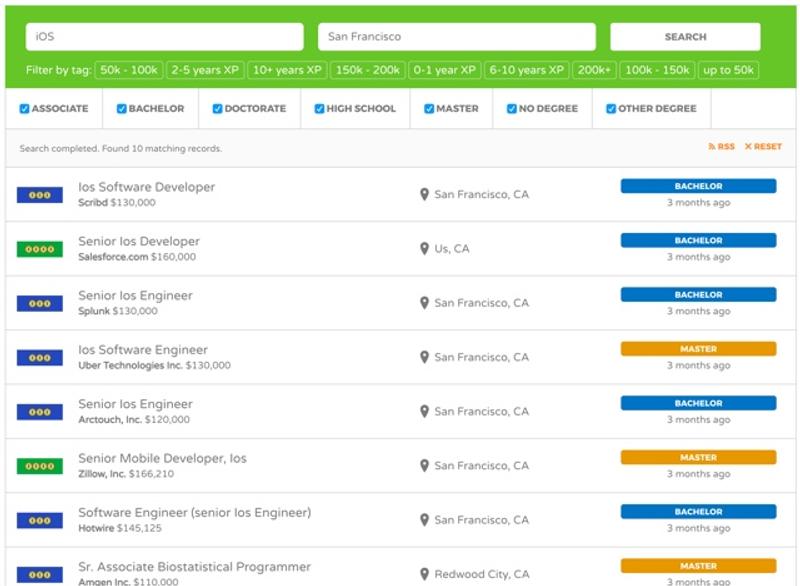Click the RSS feed icon
Image resolution: width=800 pixels, height=586 pixels.
pos(712,147)
